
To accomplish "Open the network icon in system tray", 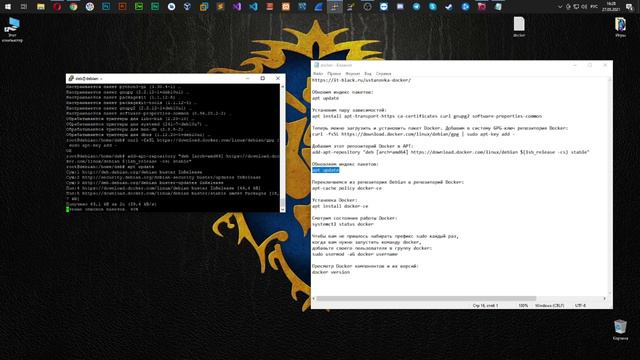I will click(576, 7).
